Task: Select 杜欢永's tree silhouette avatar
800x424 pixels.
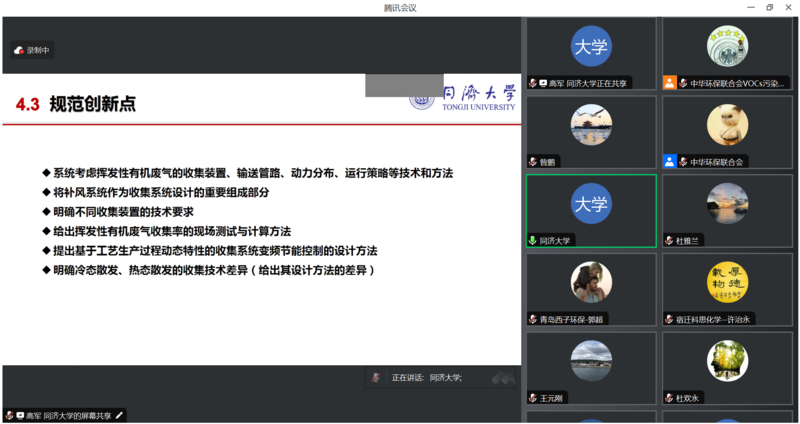Action: coord(727,361)
